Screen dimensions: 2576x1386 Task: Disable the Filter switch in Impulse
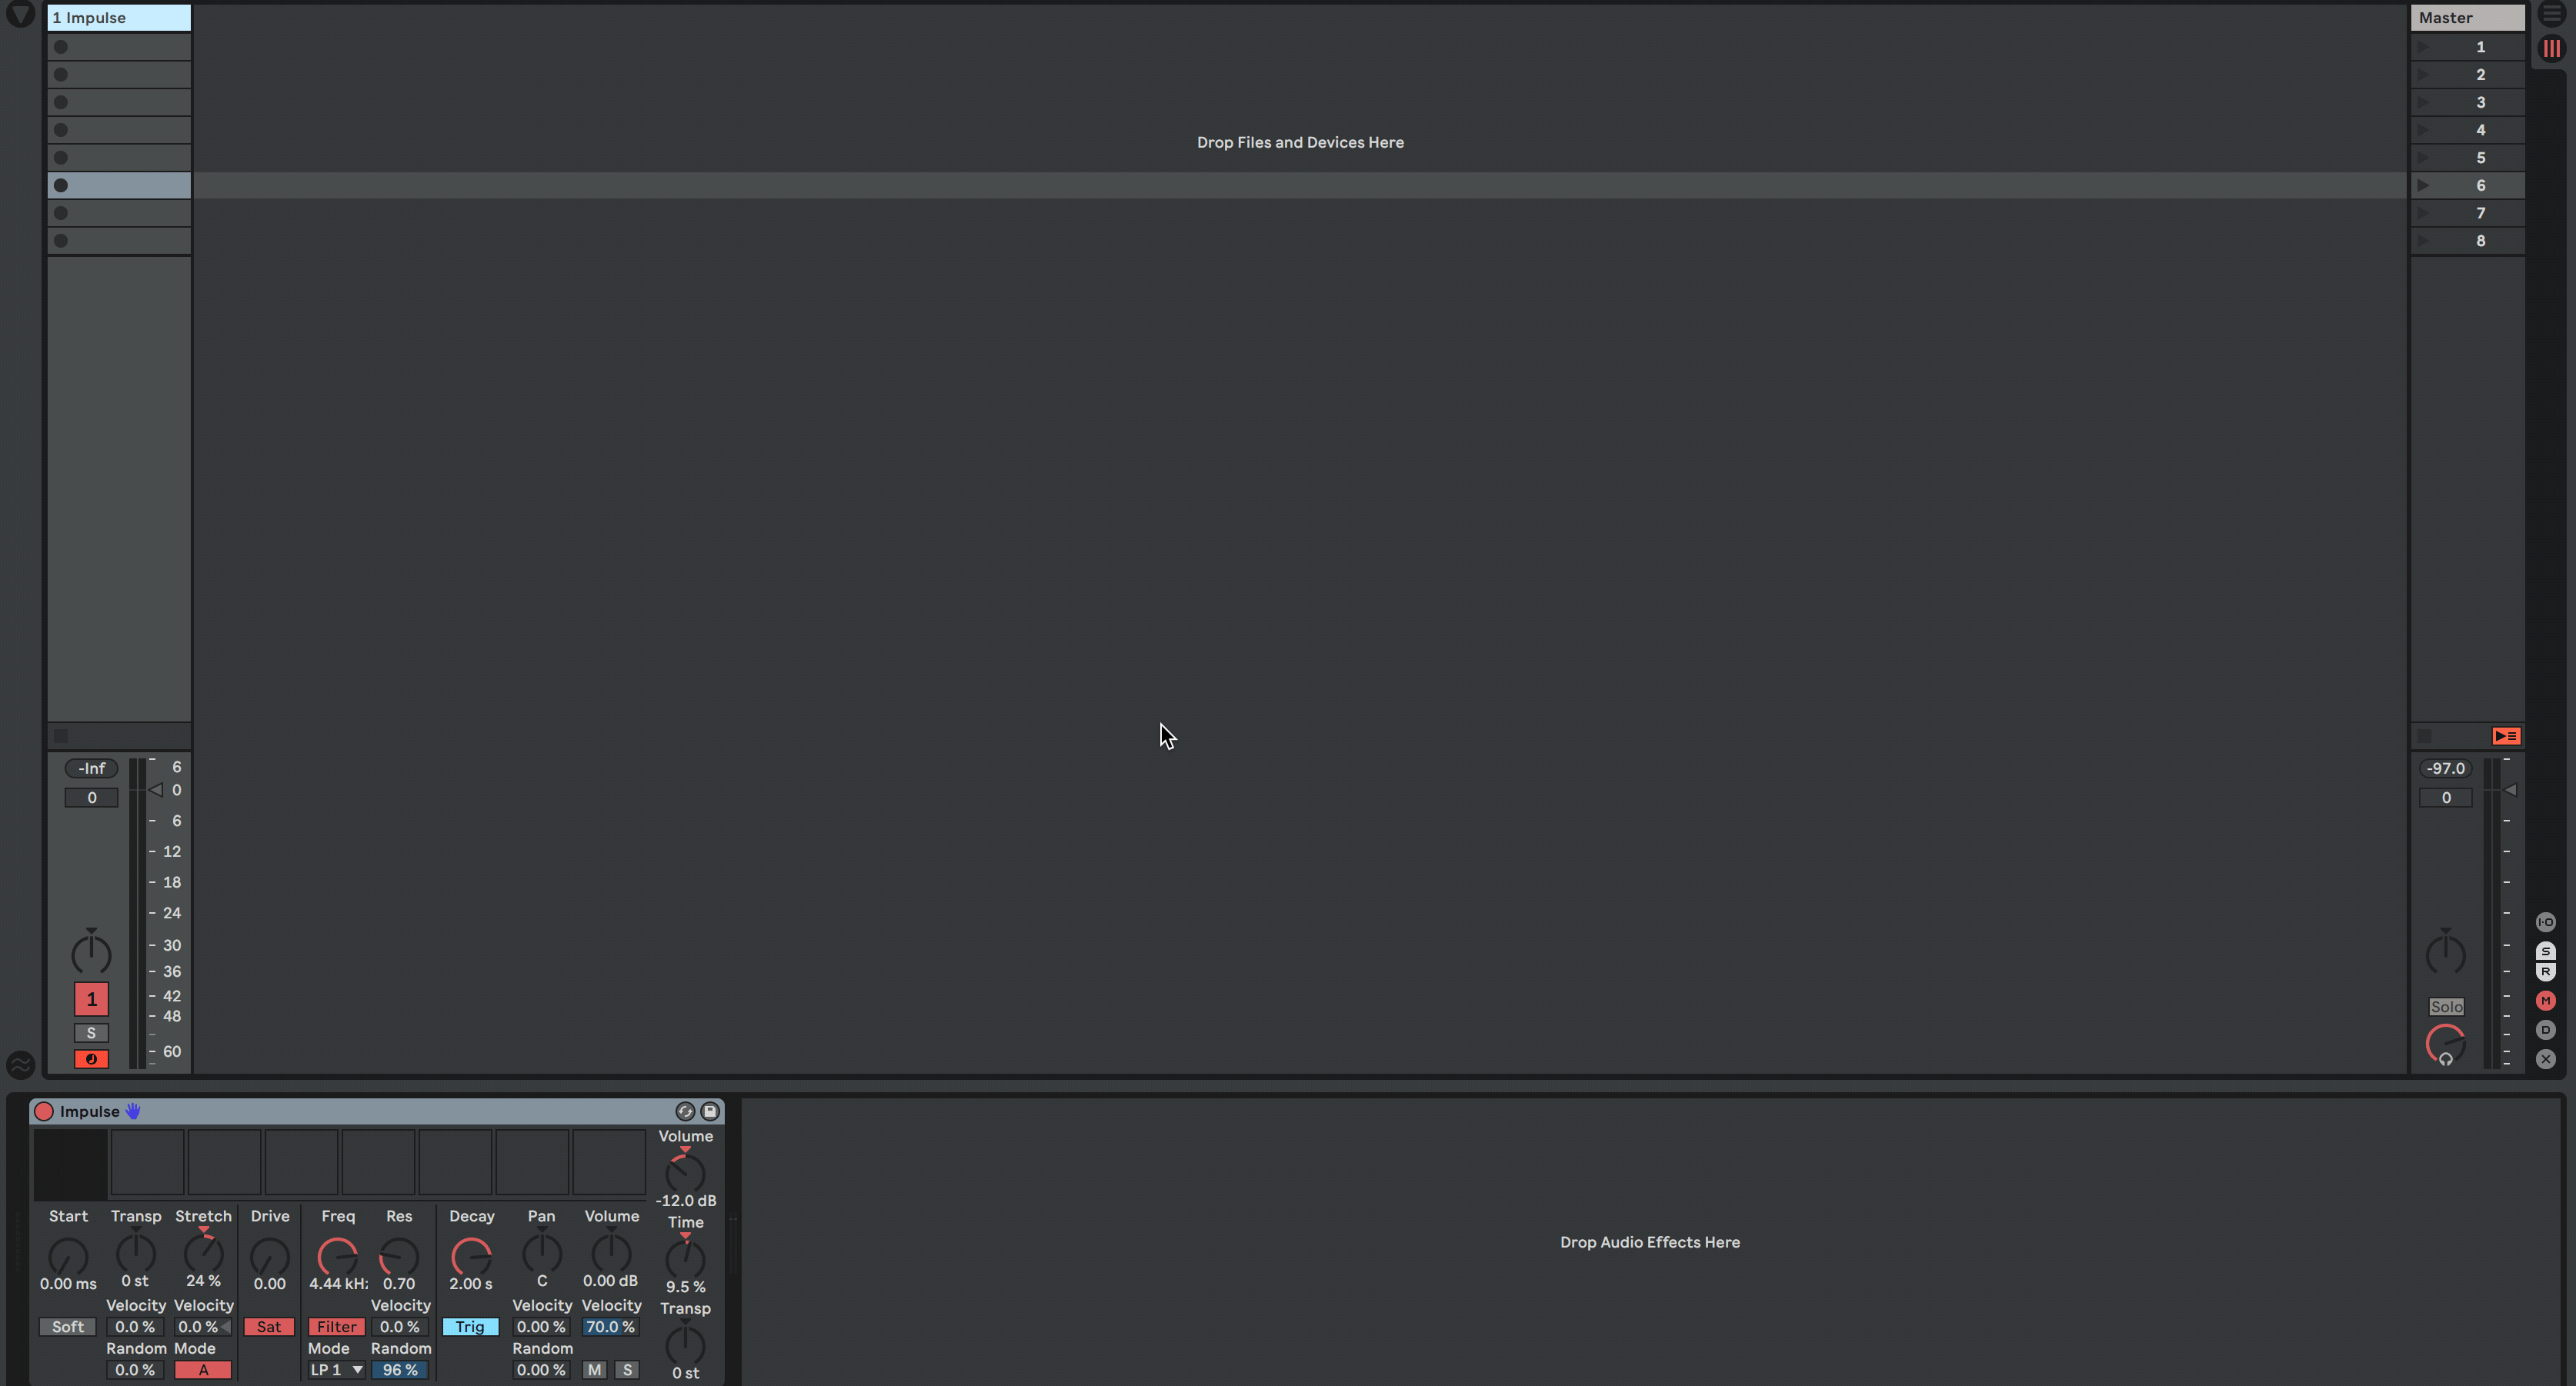tap(336, 1327)
